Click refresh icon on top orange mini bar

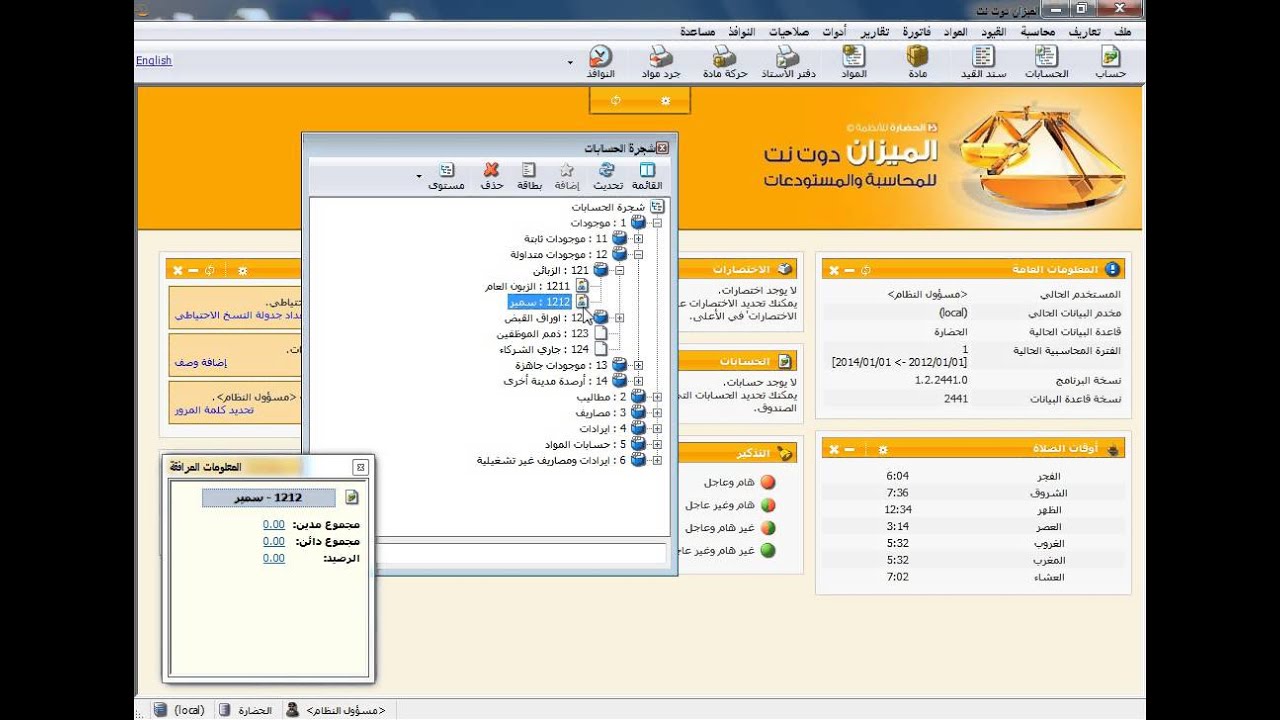616,101
